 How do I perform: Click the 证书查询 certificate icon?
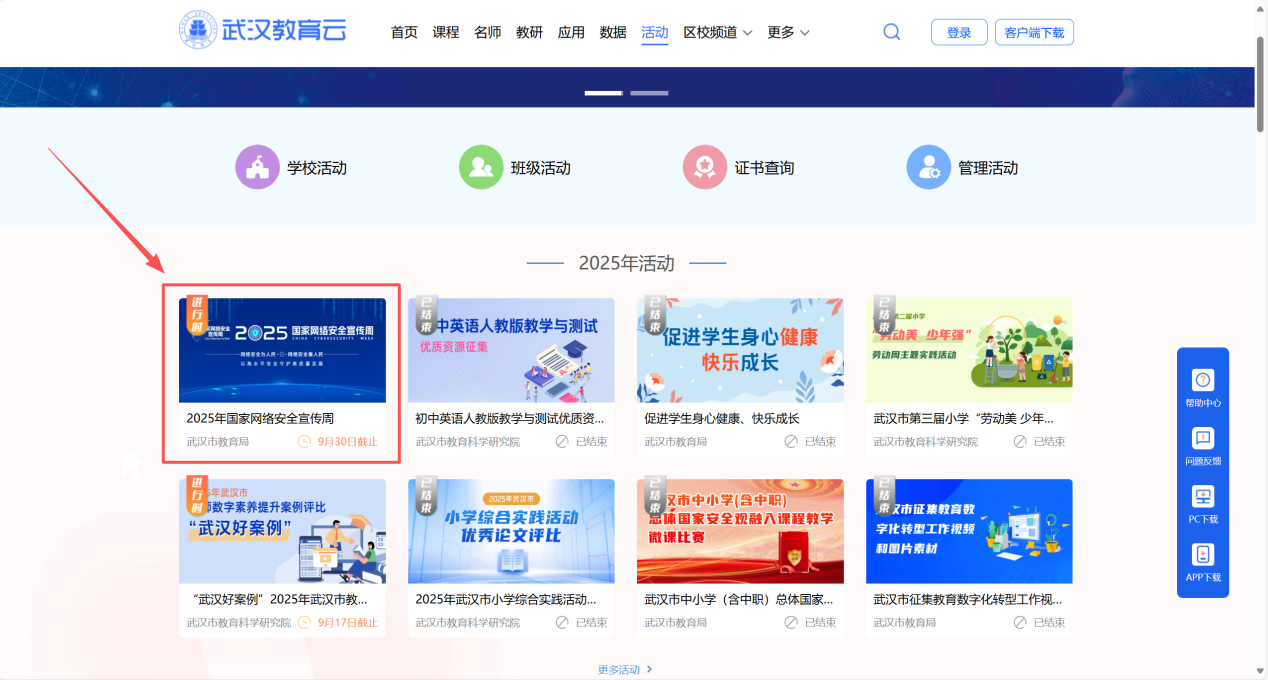point(705,167)
